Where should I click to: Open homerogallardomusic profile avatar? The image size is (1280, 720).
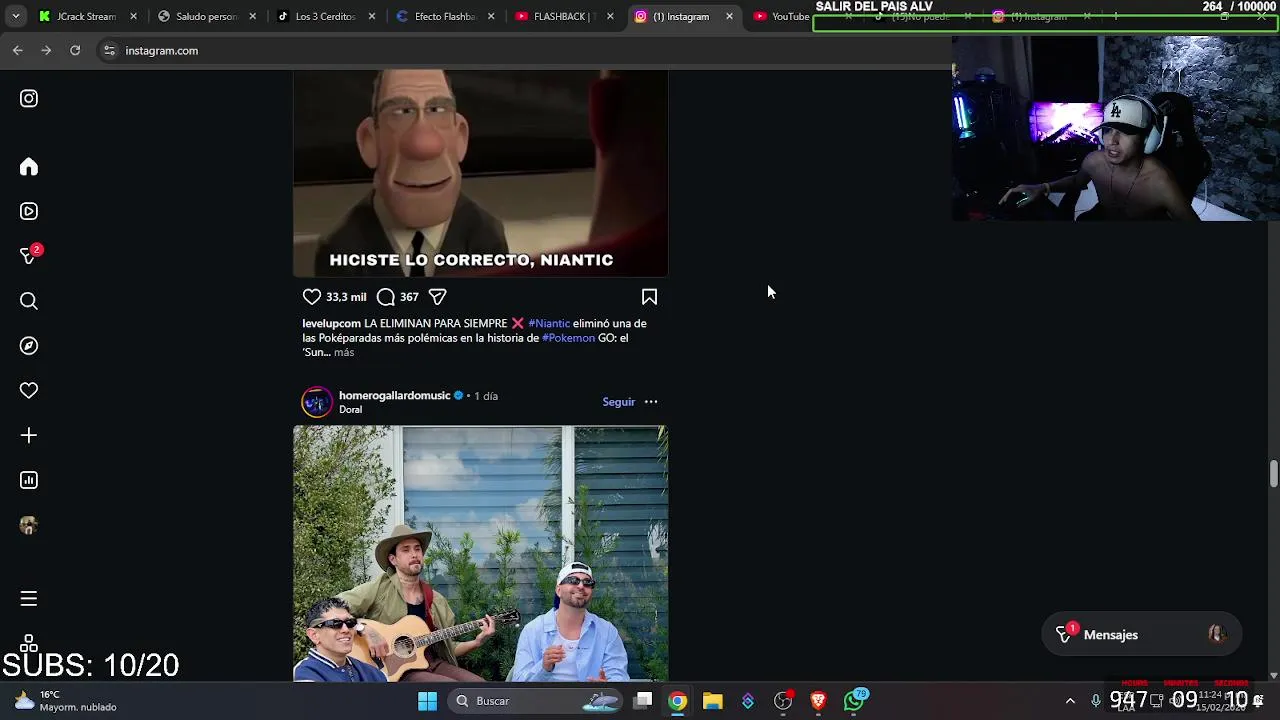coord(317,402)
